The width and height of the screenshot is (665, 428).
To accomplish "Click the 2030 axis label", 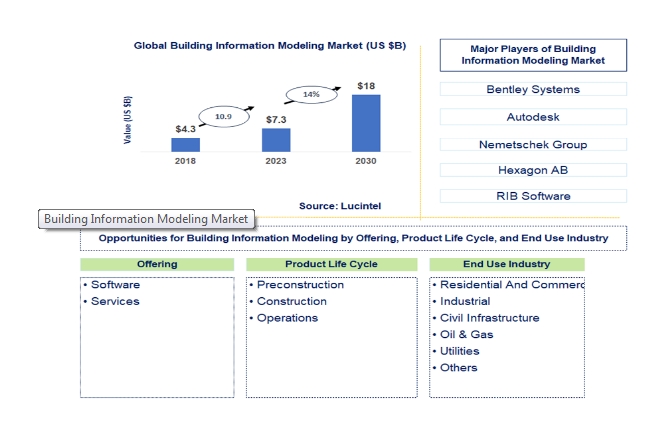I will pos(366,161).
